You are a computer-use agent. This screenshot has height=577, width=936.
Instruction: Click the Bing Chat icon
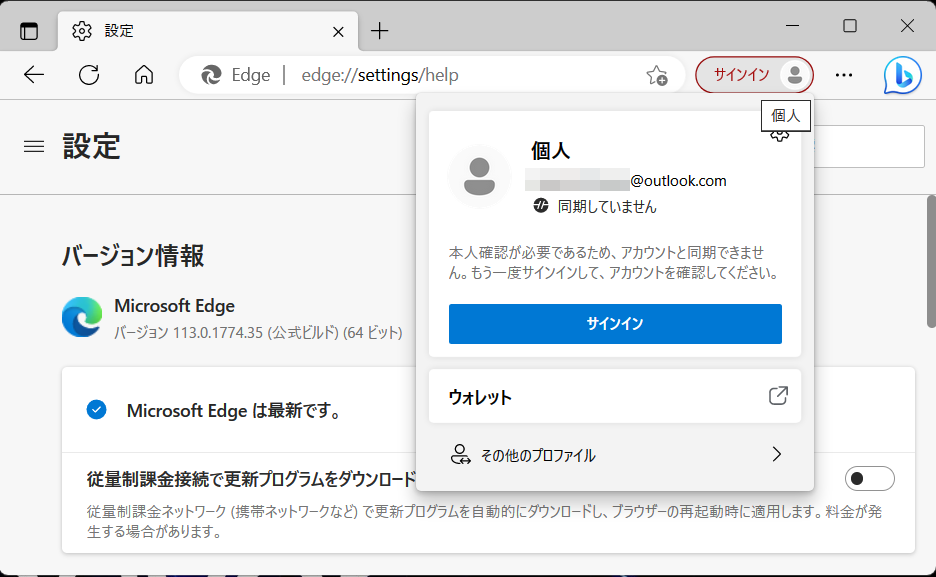[901, 74]
